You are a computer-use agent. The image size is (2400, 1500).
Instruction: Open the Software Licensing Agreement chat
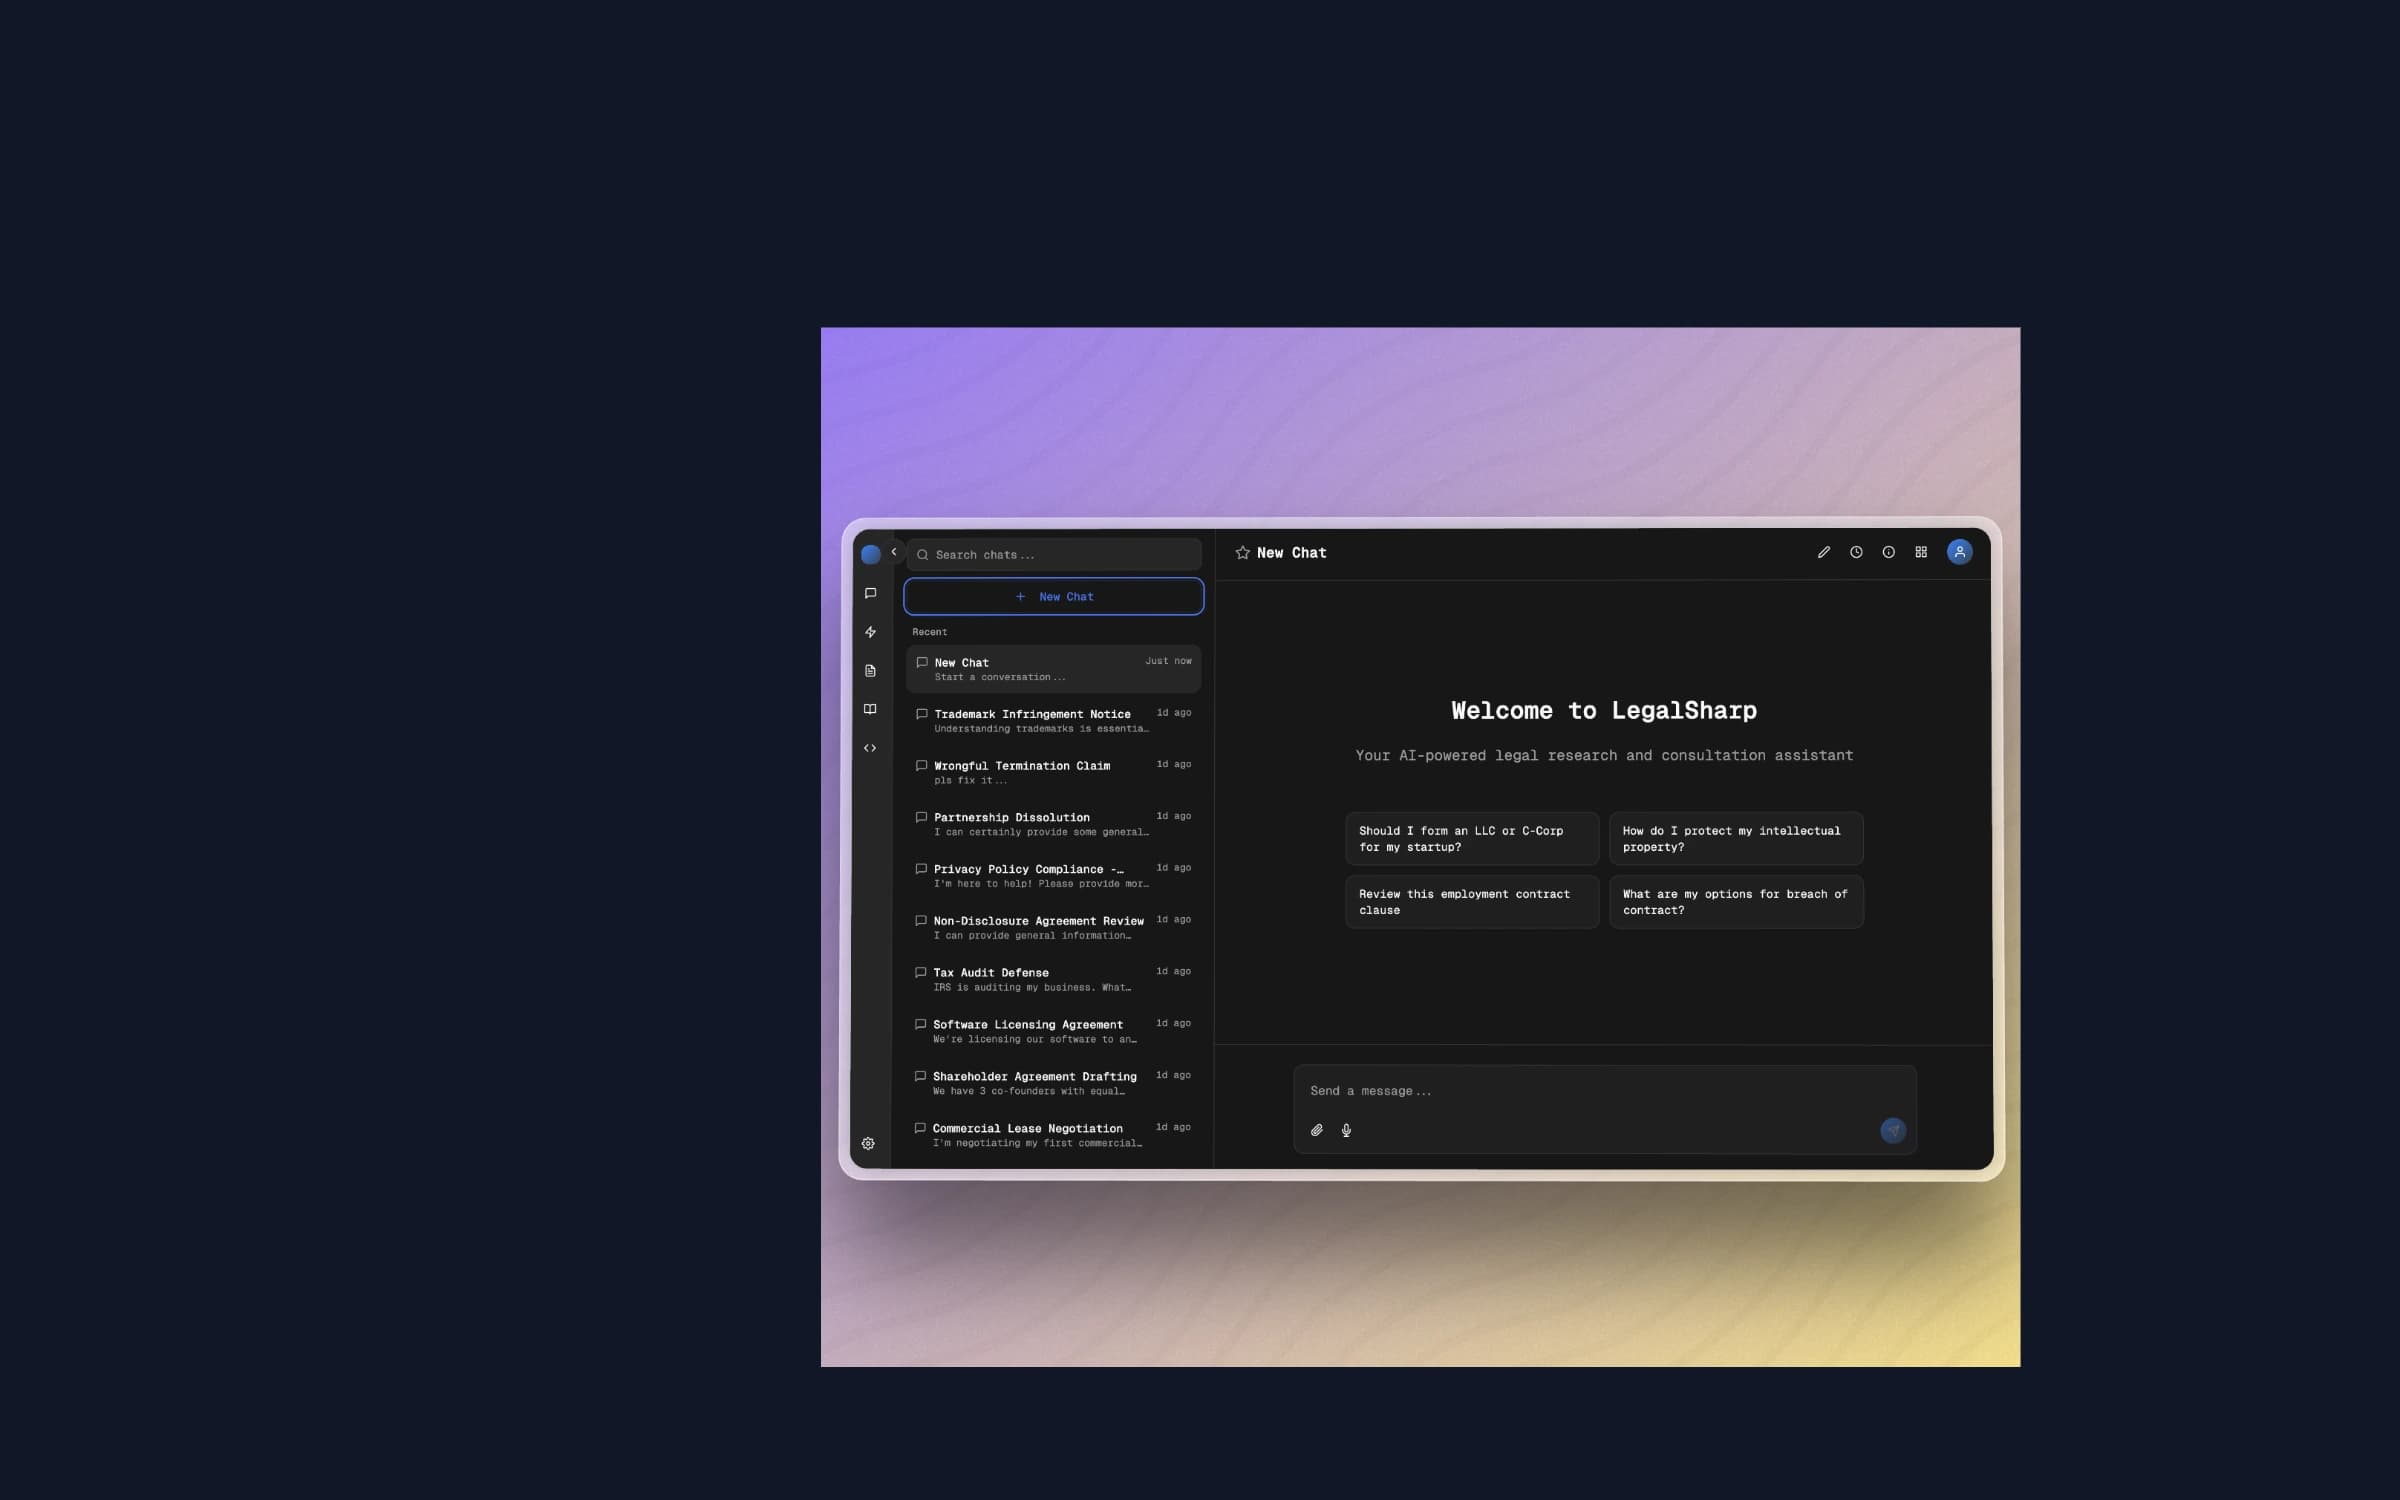coord(1054,1032)
